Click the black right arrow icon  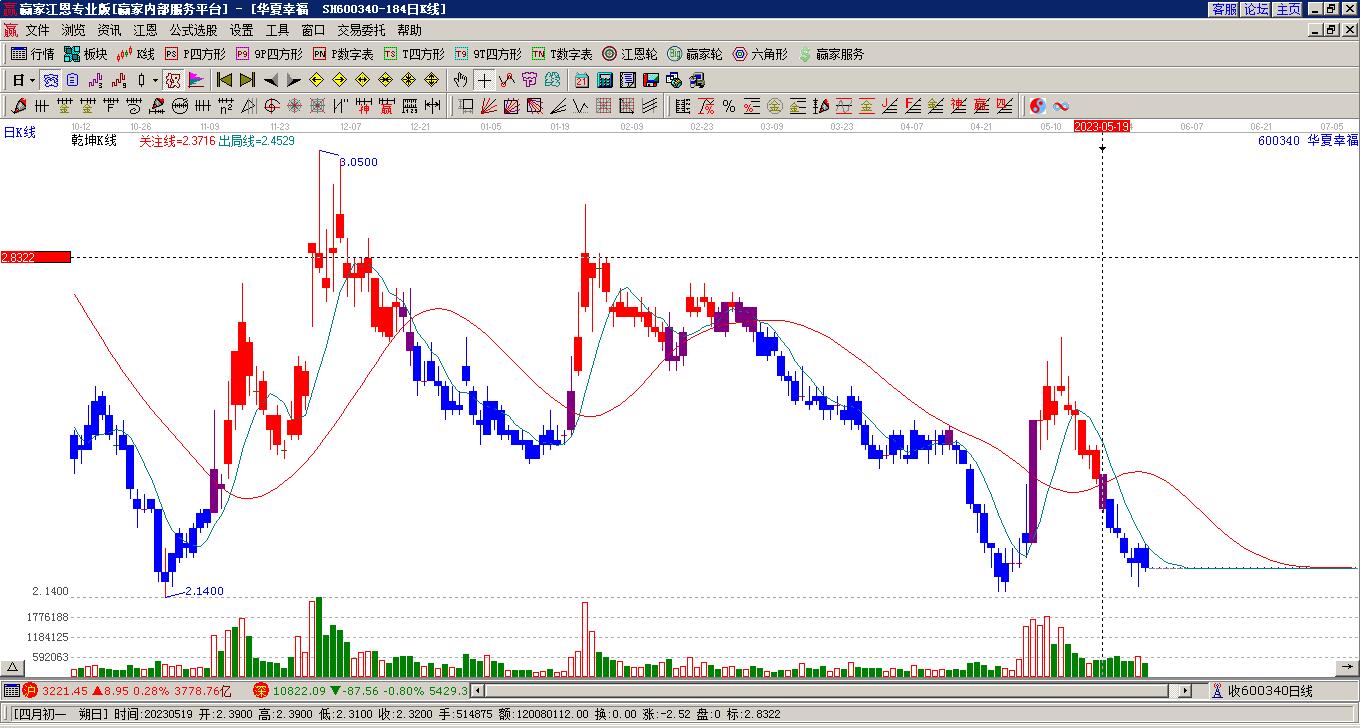click(x=293, y=80)
